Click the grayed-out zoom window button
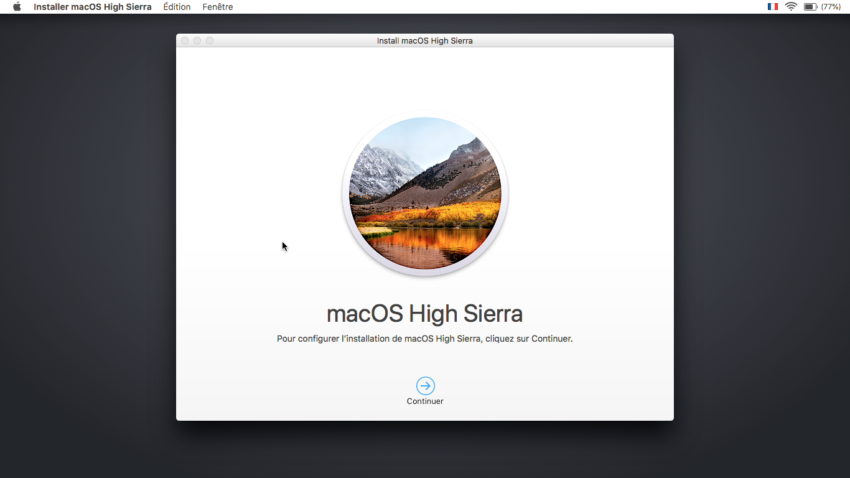Viewport: 850px width, 478px height. 210,41
